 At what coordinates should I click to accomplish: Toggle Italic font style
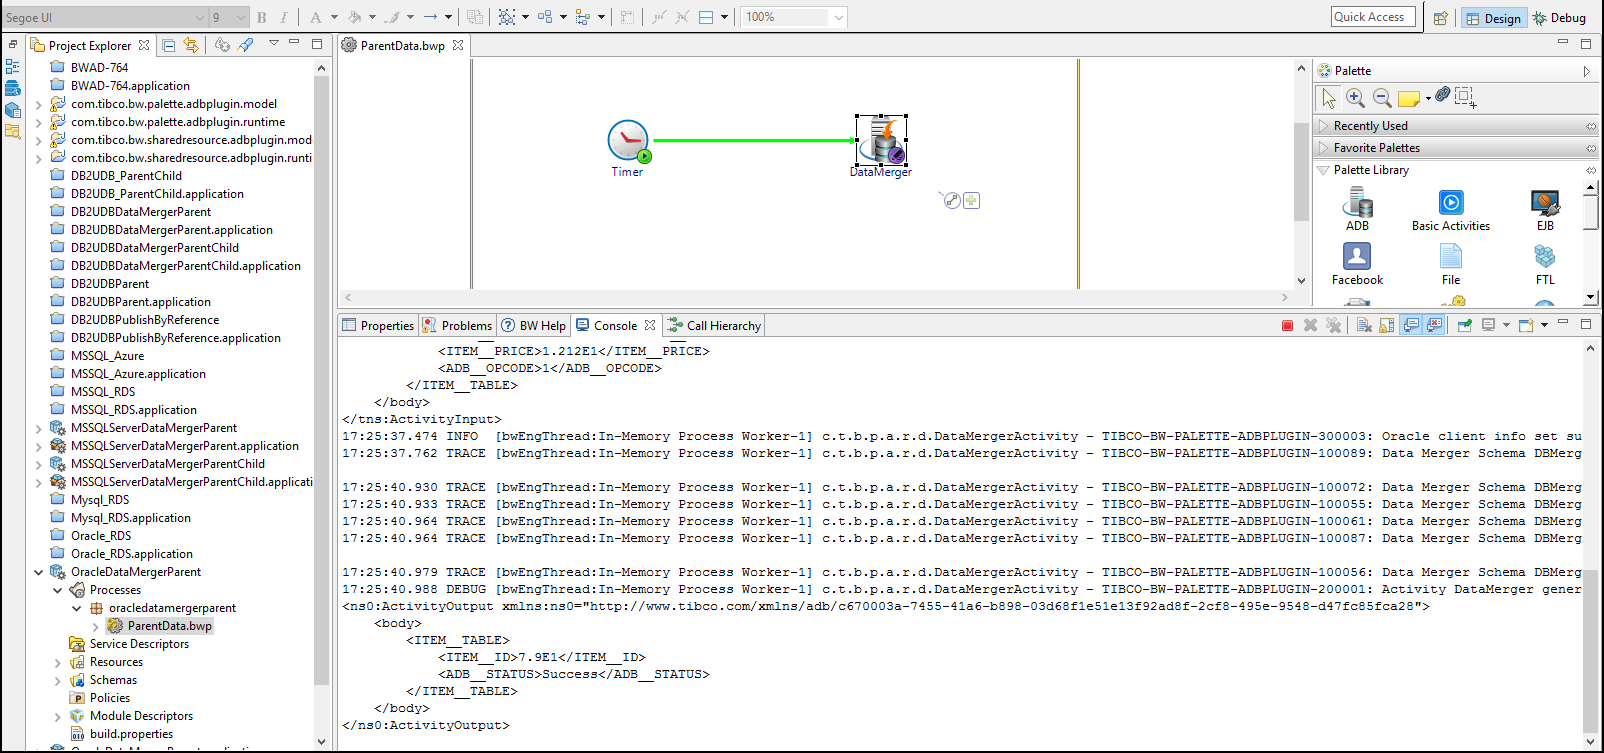(284, 17)
